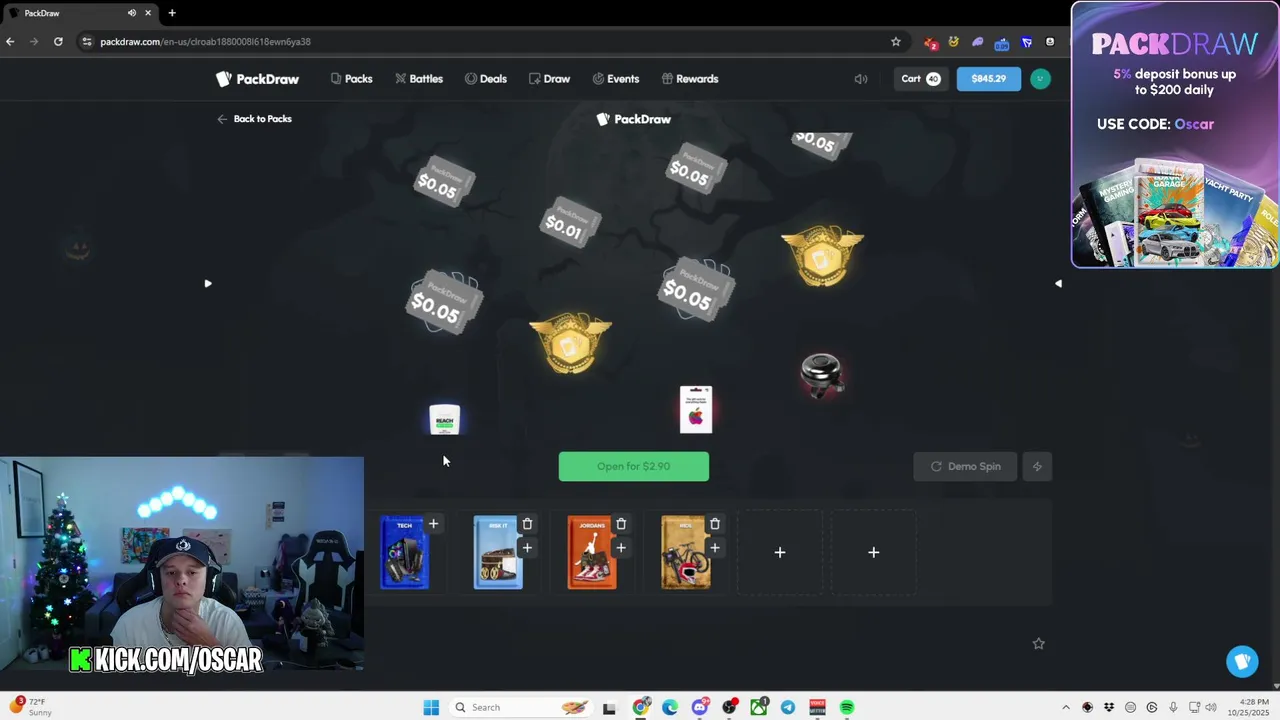This screenshot has height=720, width=1280.
Task: Select the JORDANS pack card
Action: [x=591, y=552]
